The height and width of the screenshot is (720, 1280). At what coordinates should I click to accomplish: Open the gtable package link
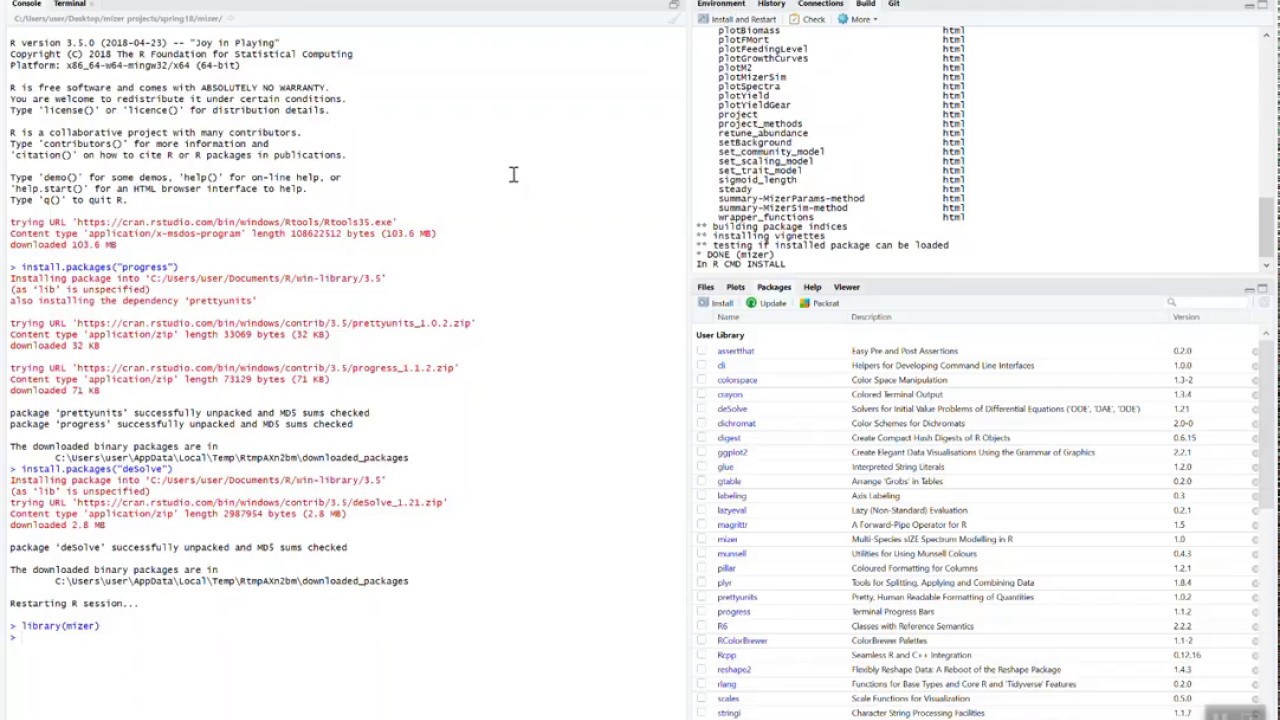click(729, 482)
